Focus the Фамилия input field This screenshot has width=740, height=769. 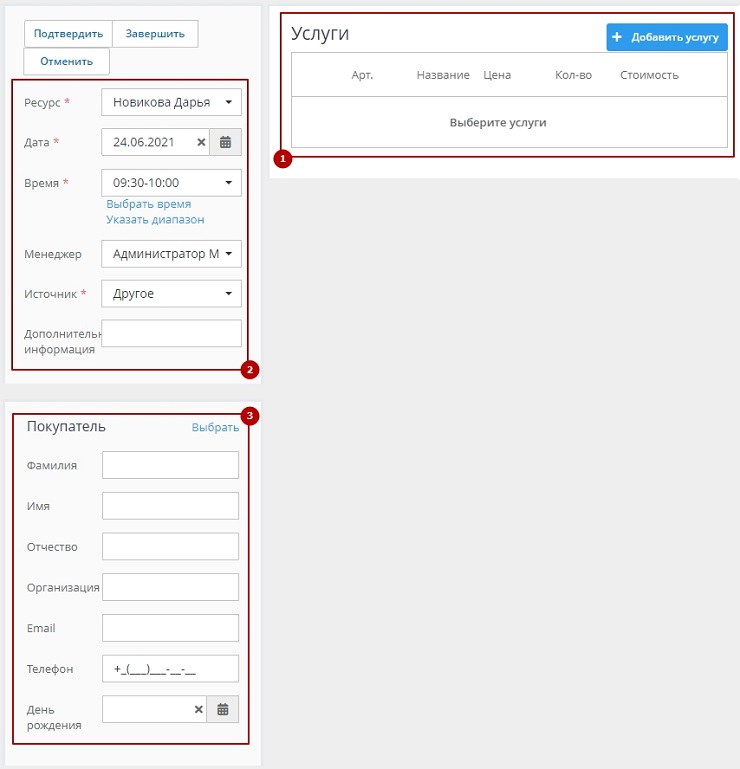(x=170, y=465)
